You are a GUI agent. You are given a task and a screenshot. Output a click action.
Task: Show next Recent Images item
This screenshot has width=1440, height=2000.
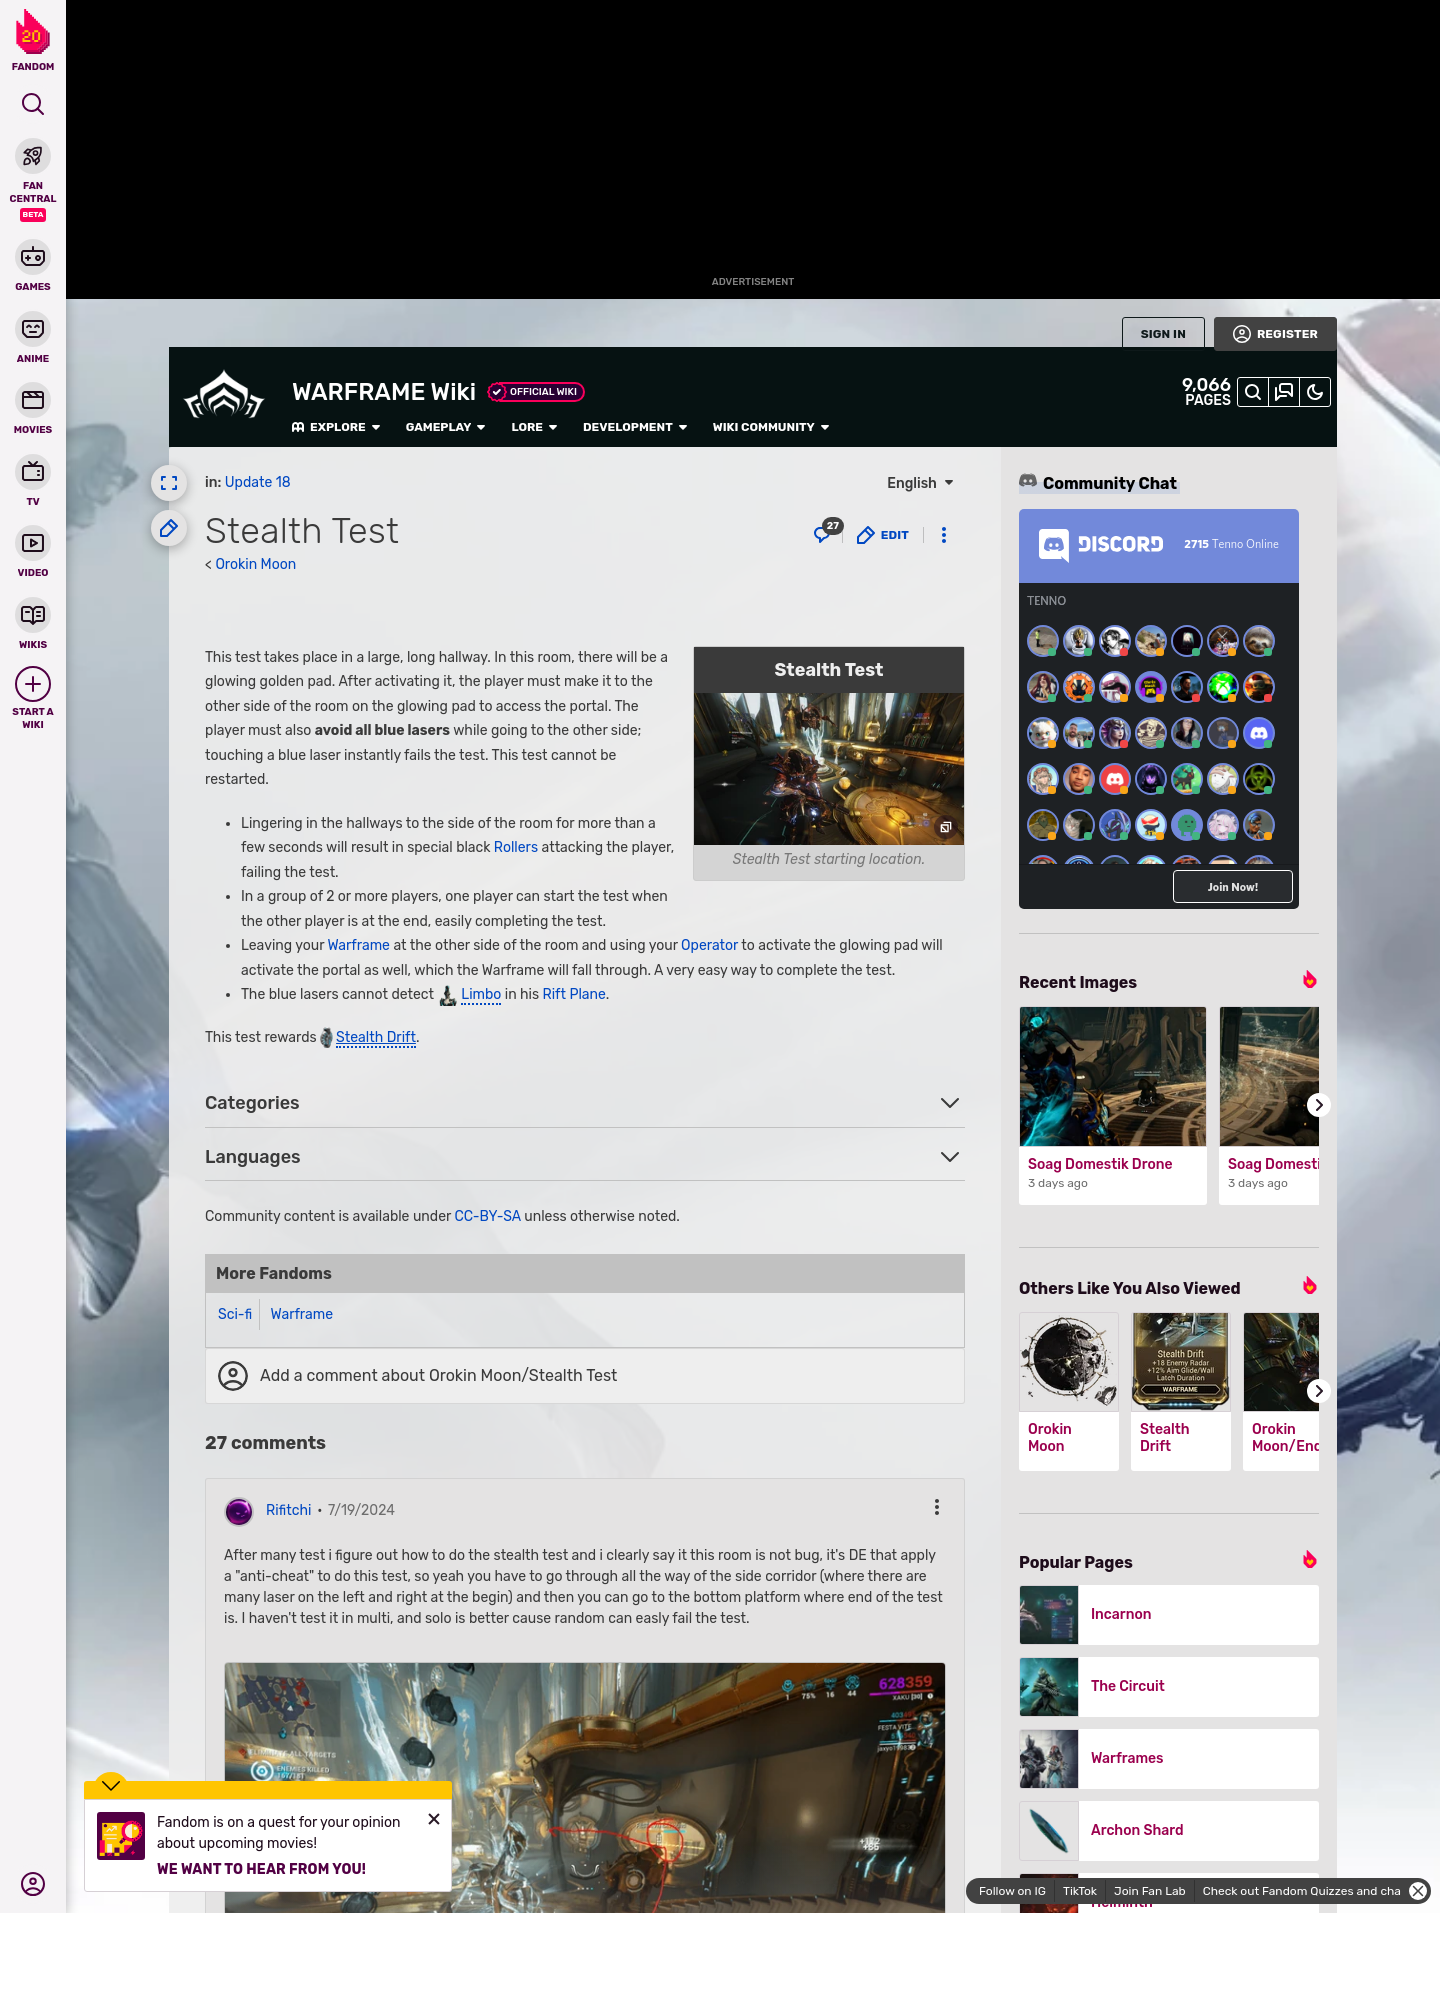click(1319, 1105)
